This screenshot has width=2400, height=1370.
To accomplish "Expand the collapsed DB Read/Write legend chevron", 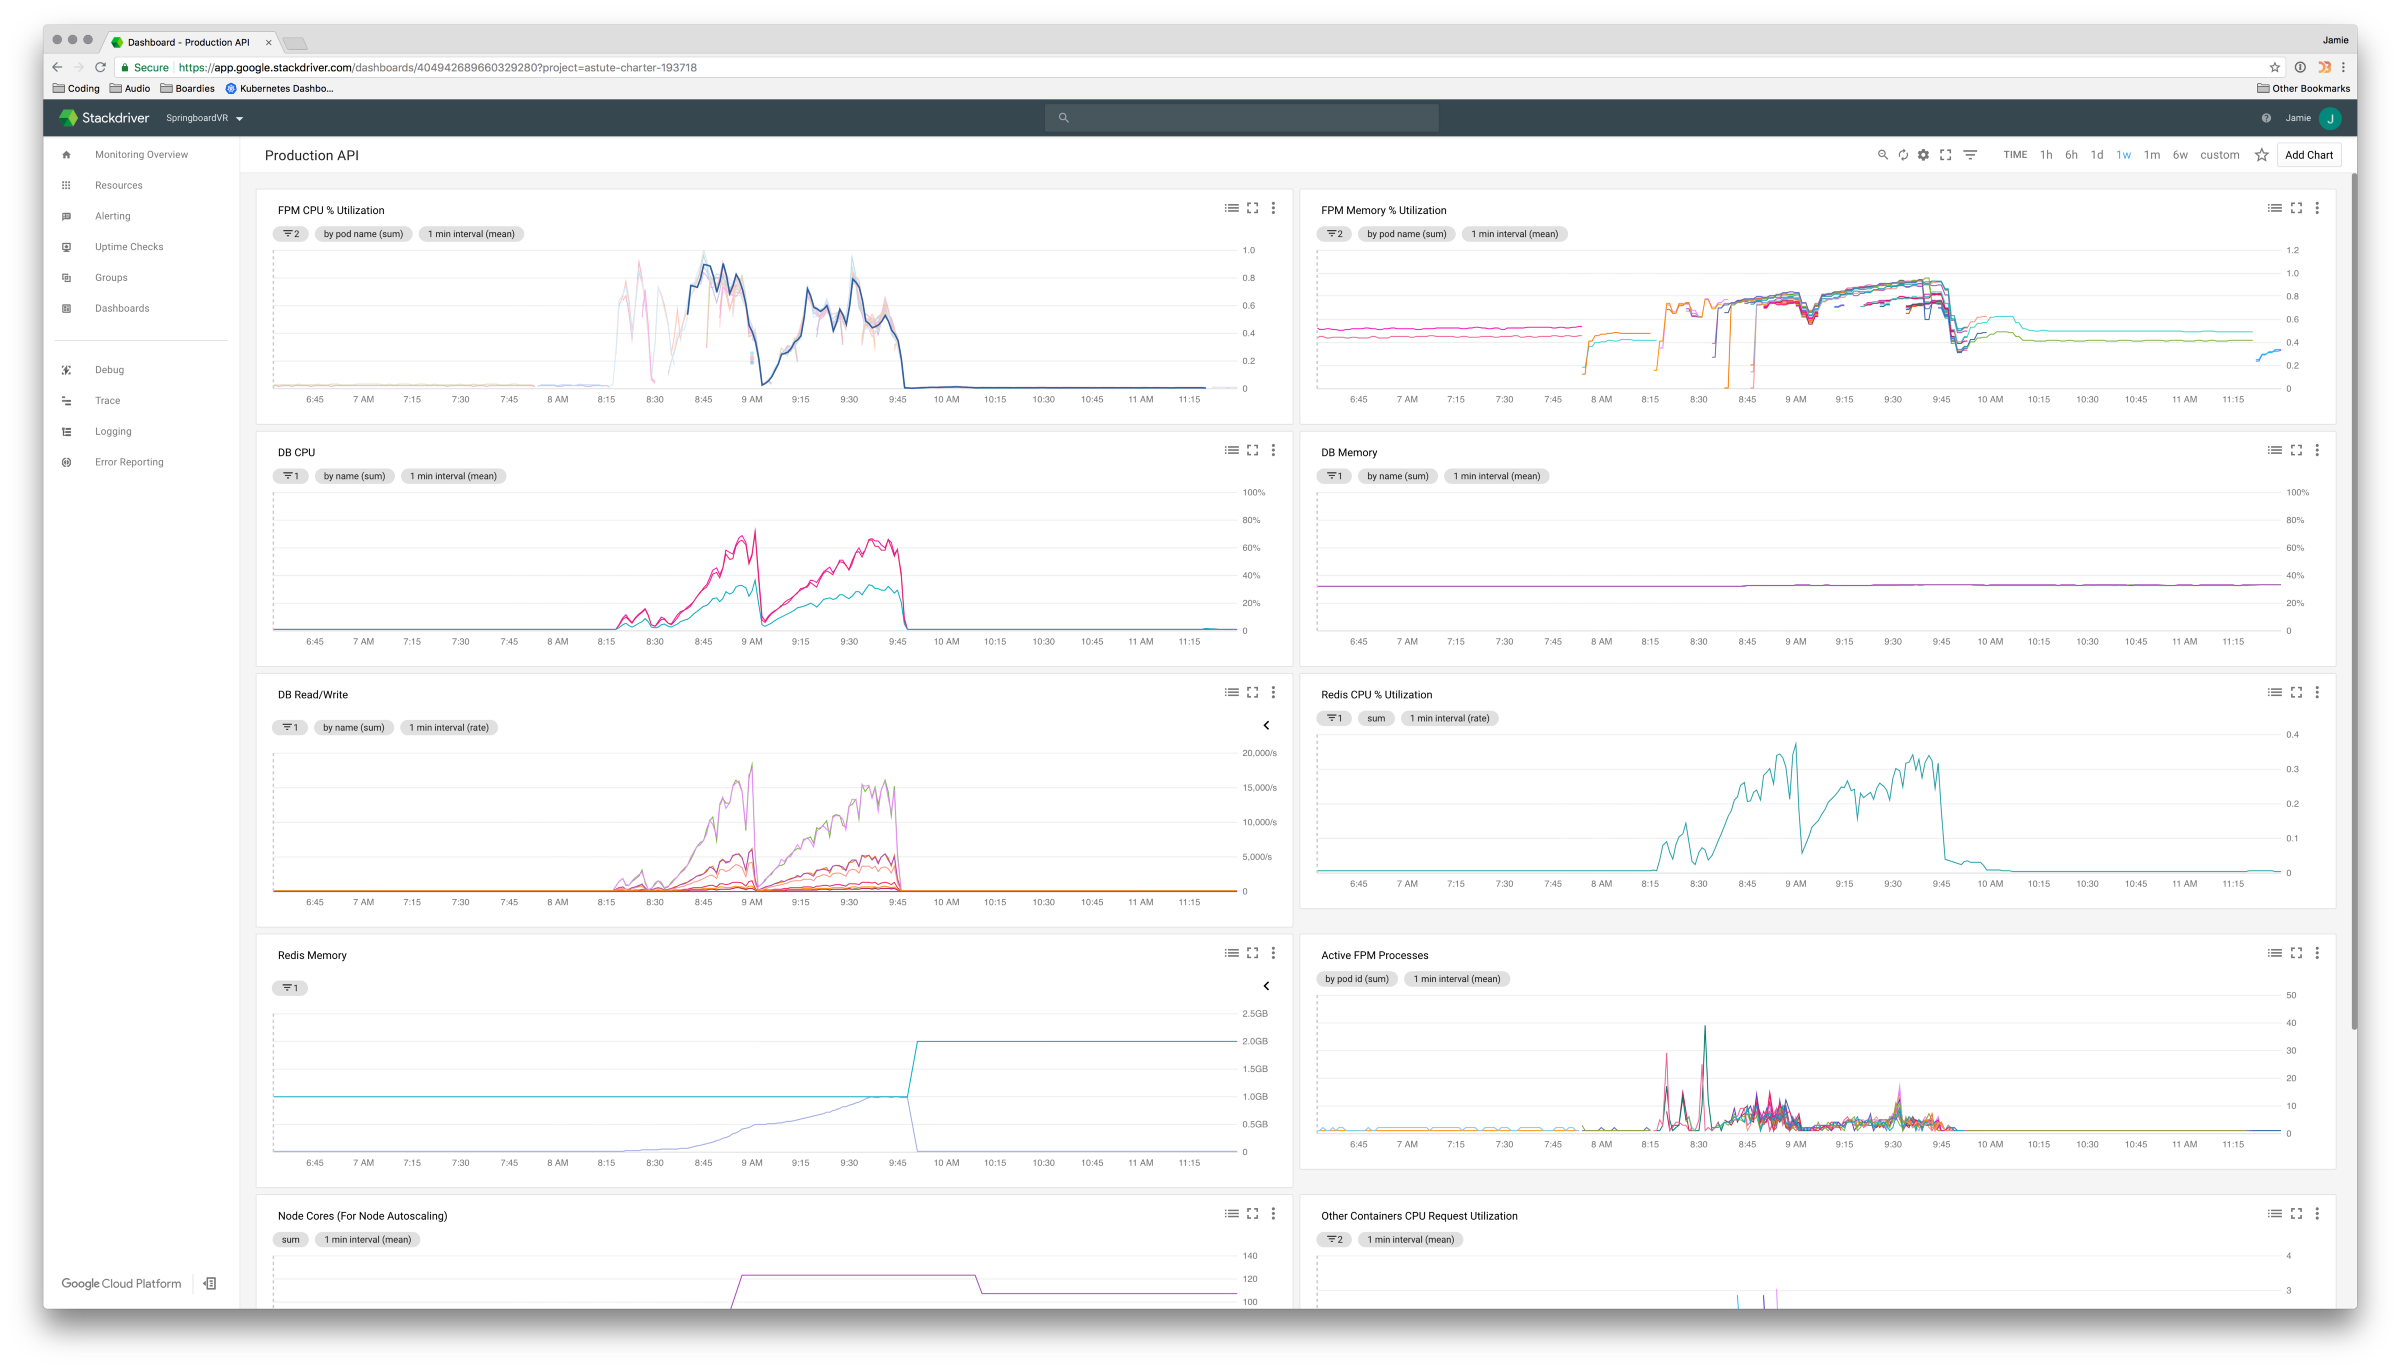I will 1266,725.
